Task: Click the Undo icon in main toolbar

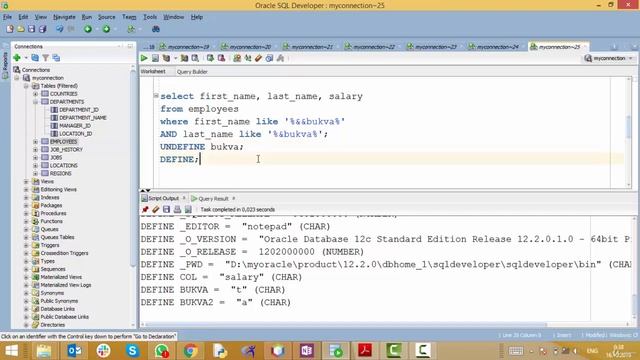Action: pyautogui.click(x=60, y=29)
